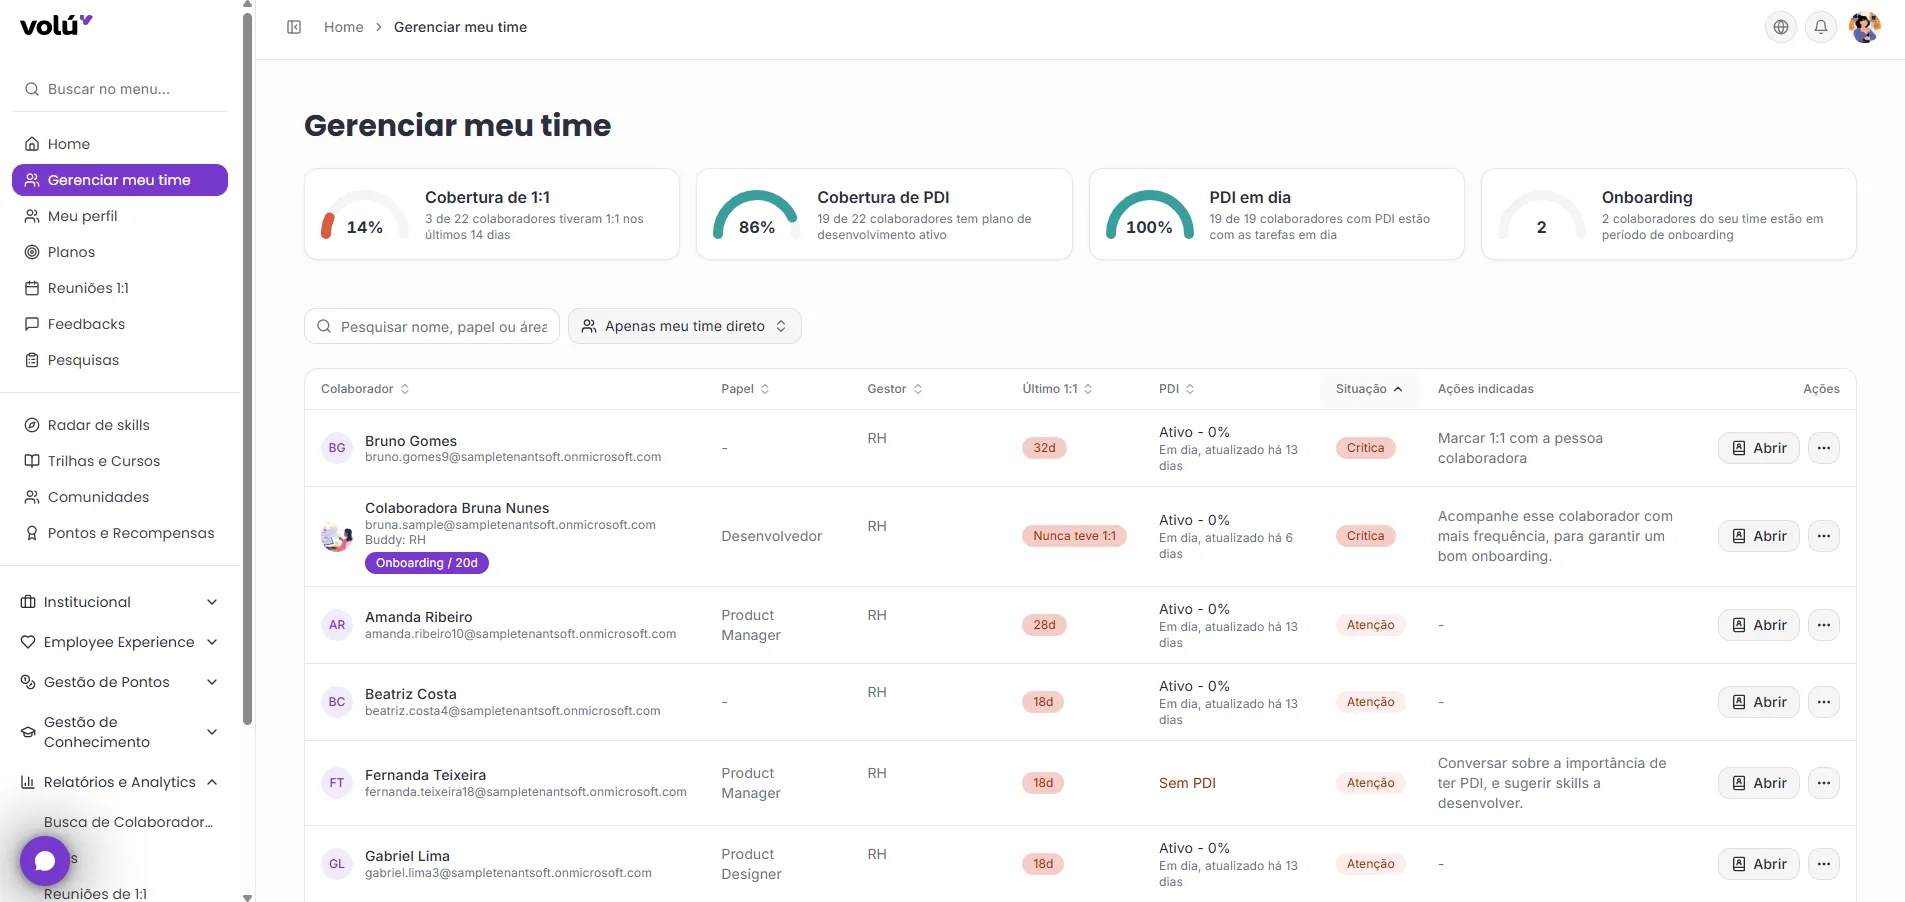Sort table by Colaborador column

[x=365, y=389]
